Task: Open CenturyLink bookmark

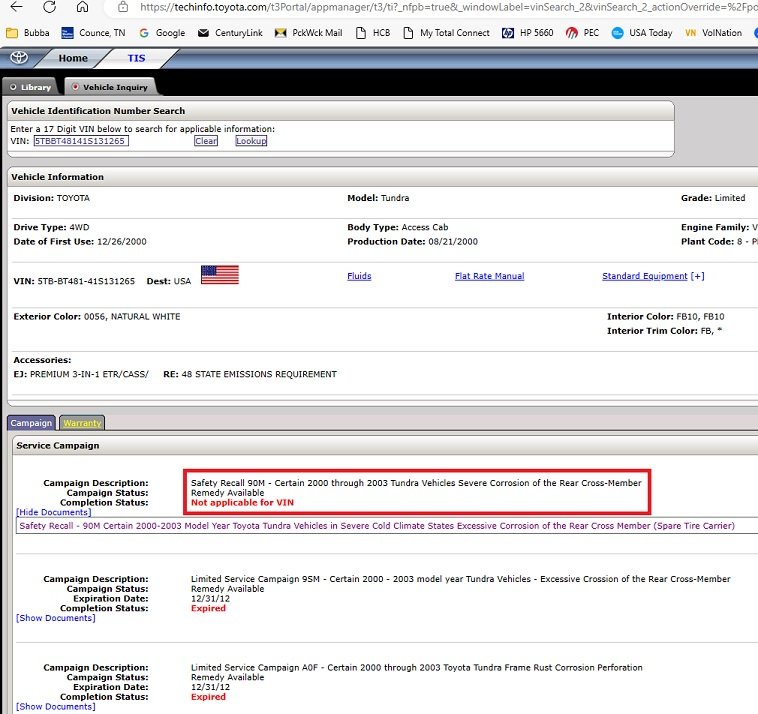Action: (x=231, y=33)
